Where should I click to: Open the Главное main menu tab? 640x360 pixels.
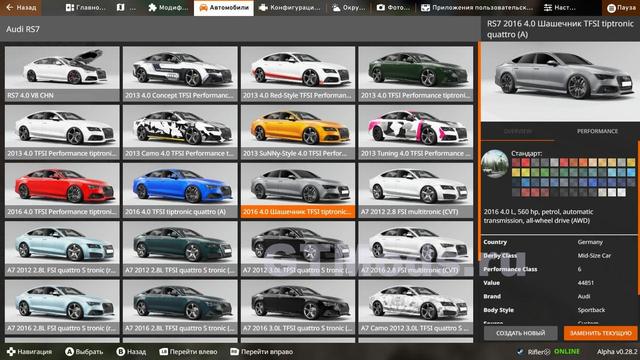85,8
